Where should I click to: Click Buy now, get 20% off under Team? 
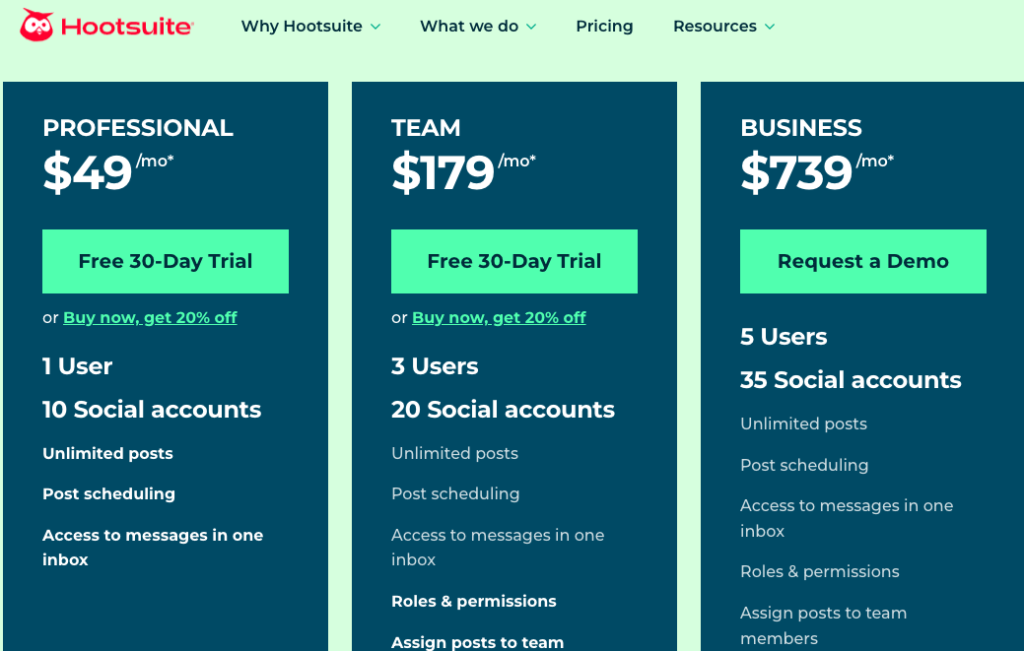[x=498, y=317]
